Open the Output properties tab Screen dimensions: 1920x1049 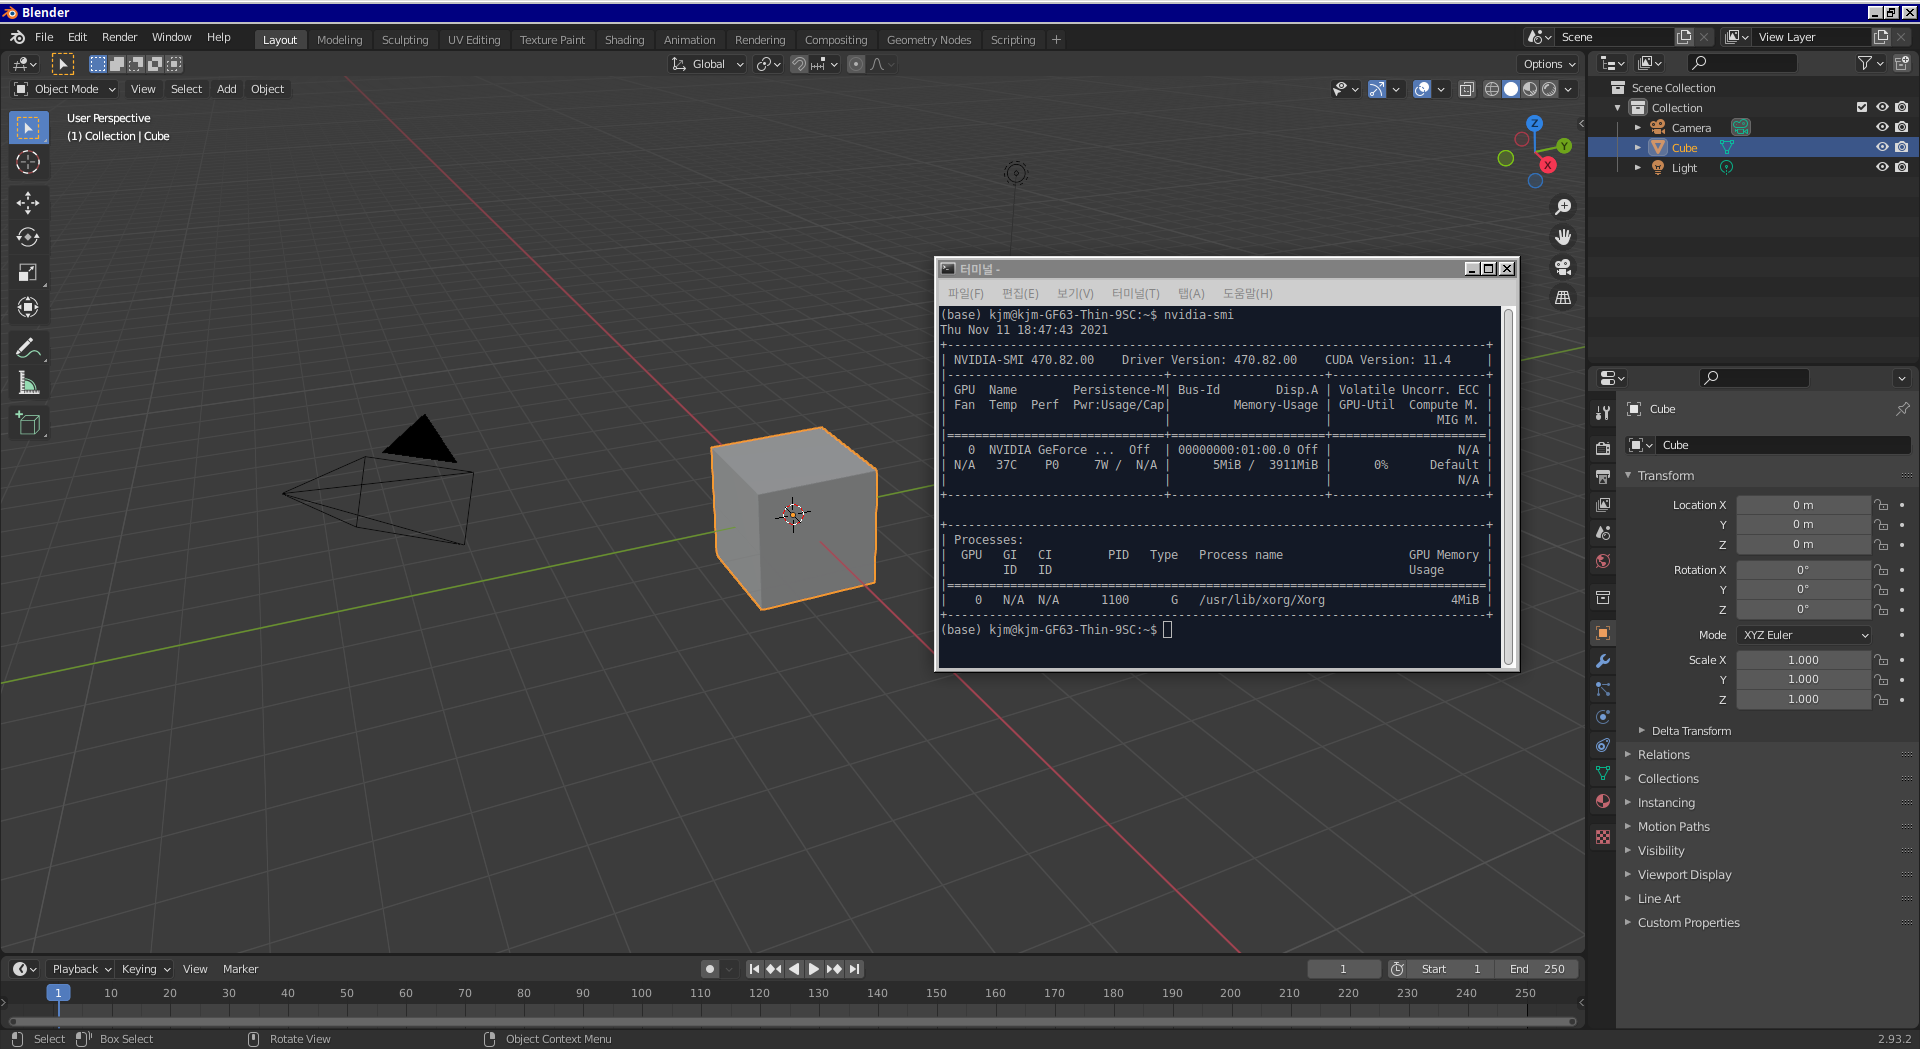[1603, 476]
